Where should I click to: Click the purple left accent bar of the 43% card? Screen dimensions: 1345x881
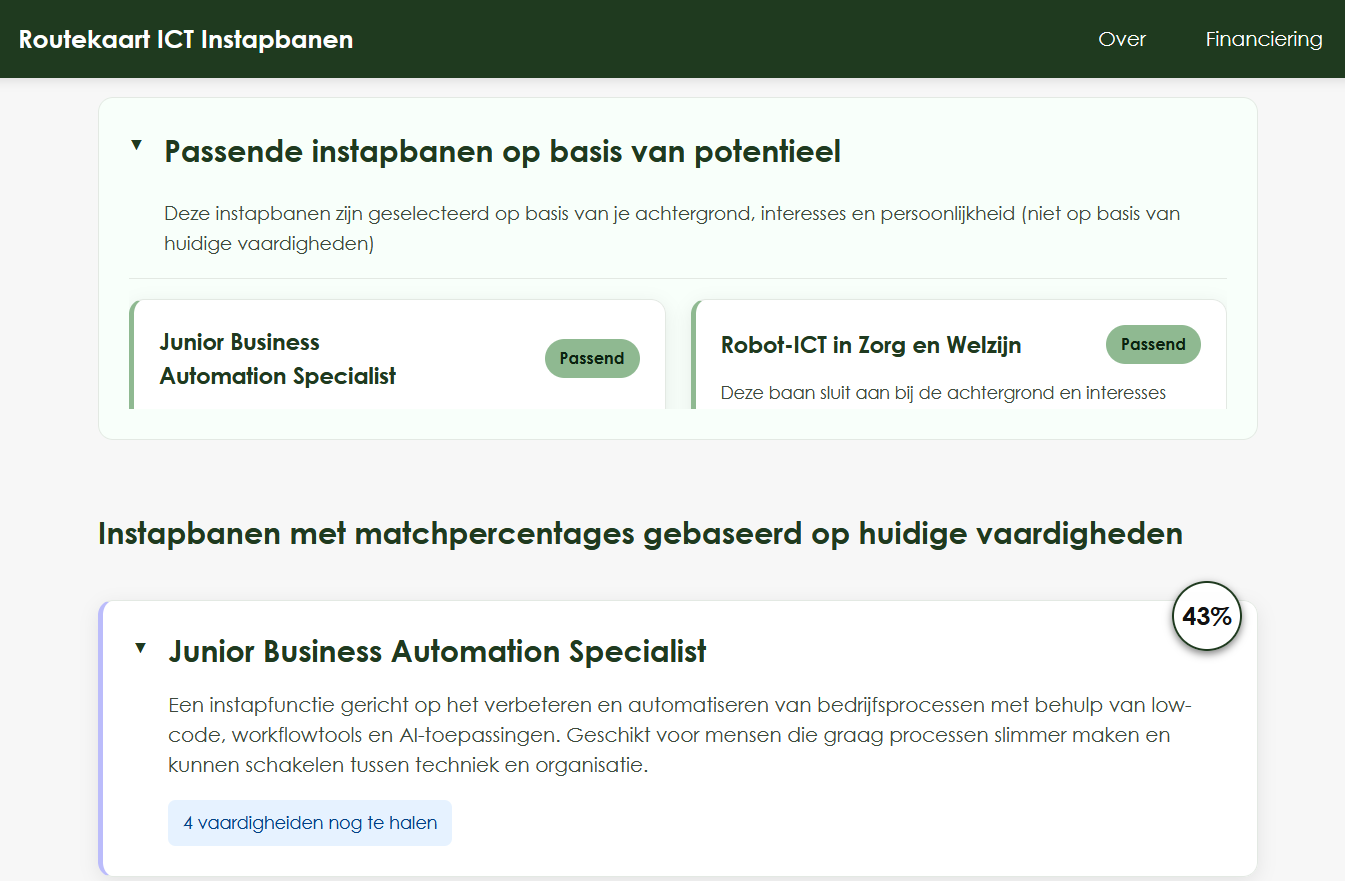(x=102, y=738)
